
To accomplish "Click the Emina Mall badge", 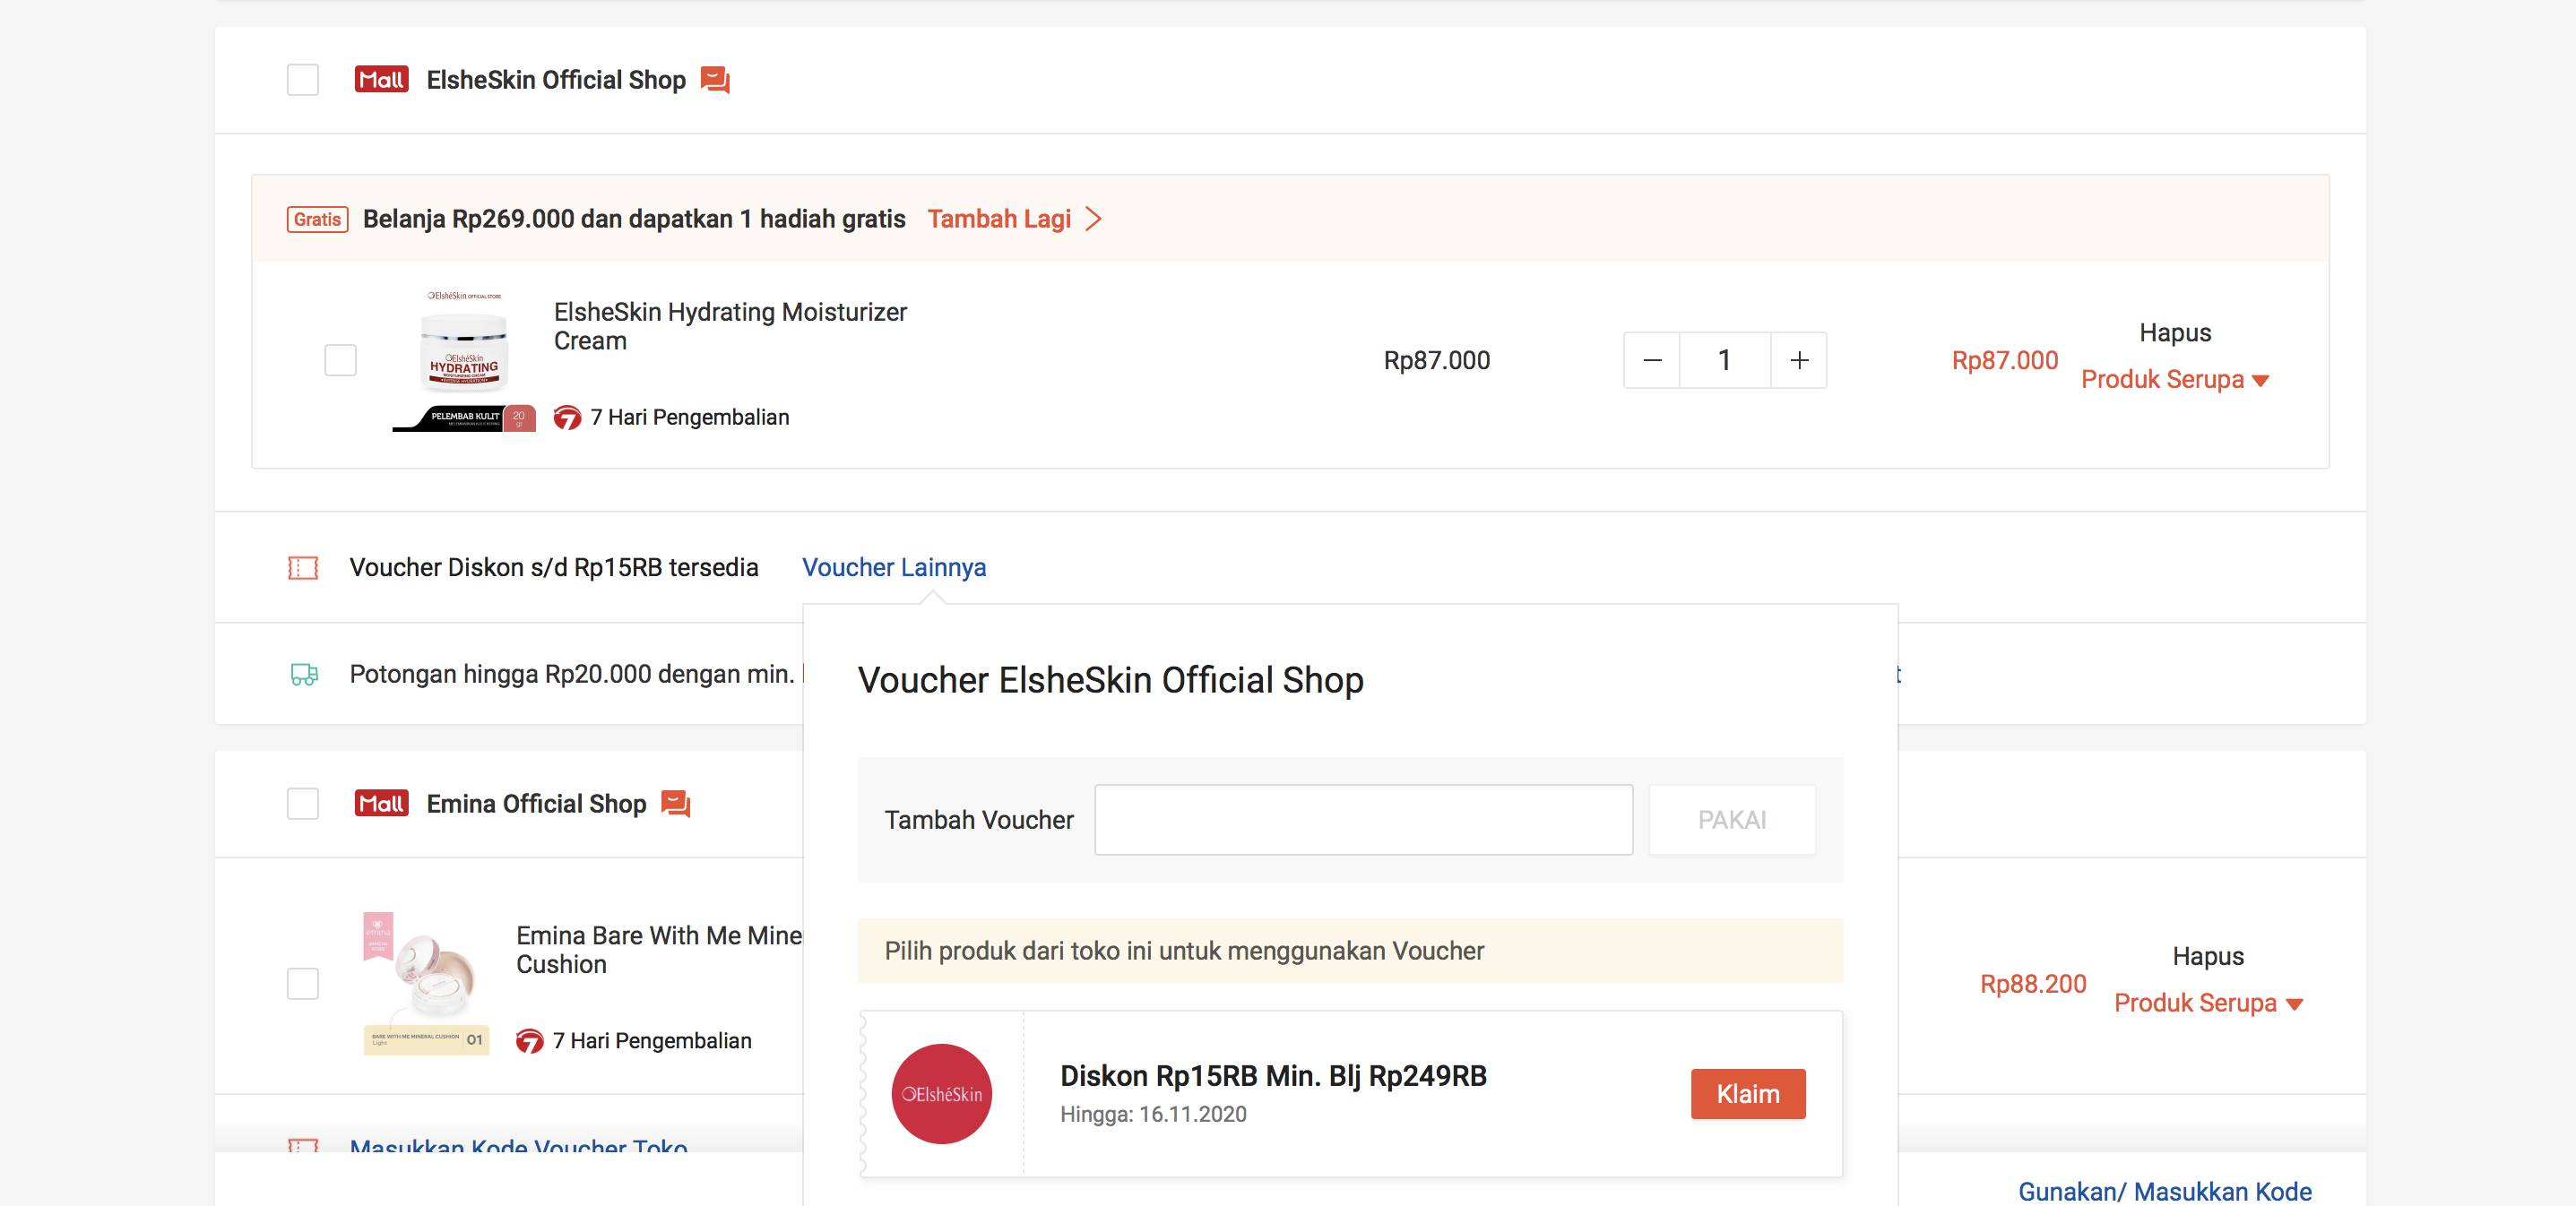I will tap(381, 804).
